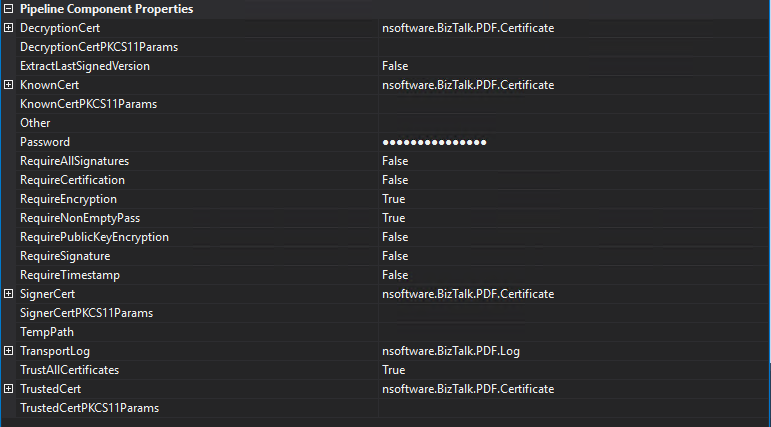The height and width of the screenshot is (427, 771).
Task: Click the KnownCert nsoftware.BizTalk.PDF.Certificate value
Action: pyautogui.click(x=468, y=85)
